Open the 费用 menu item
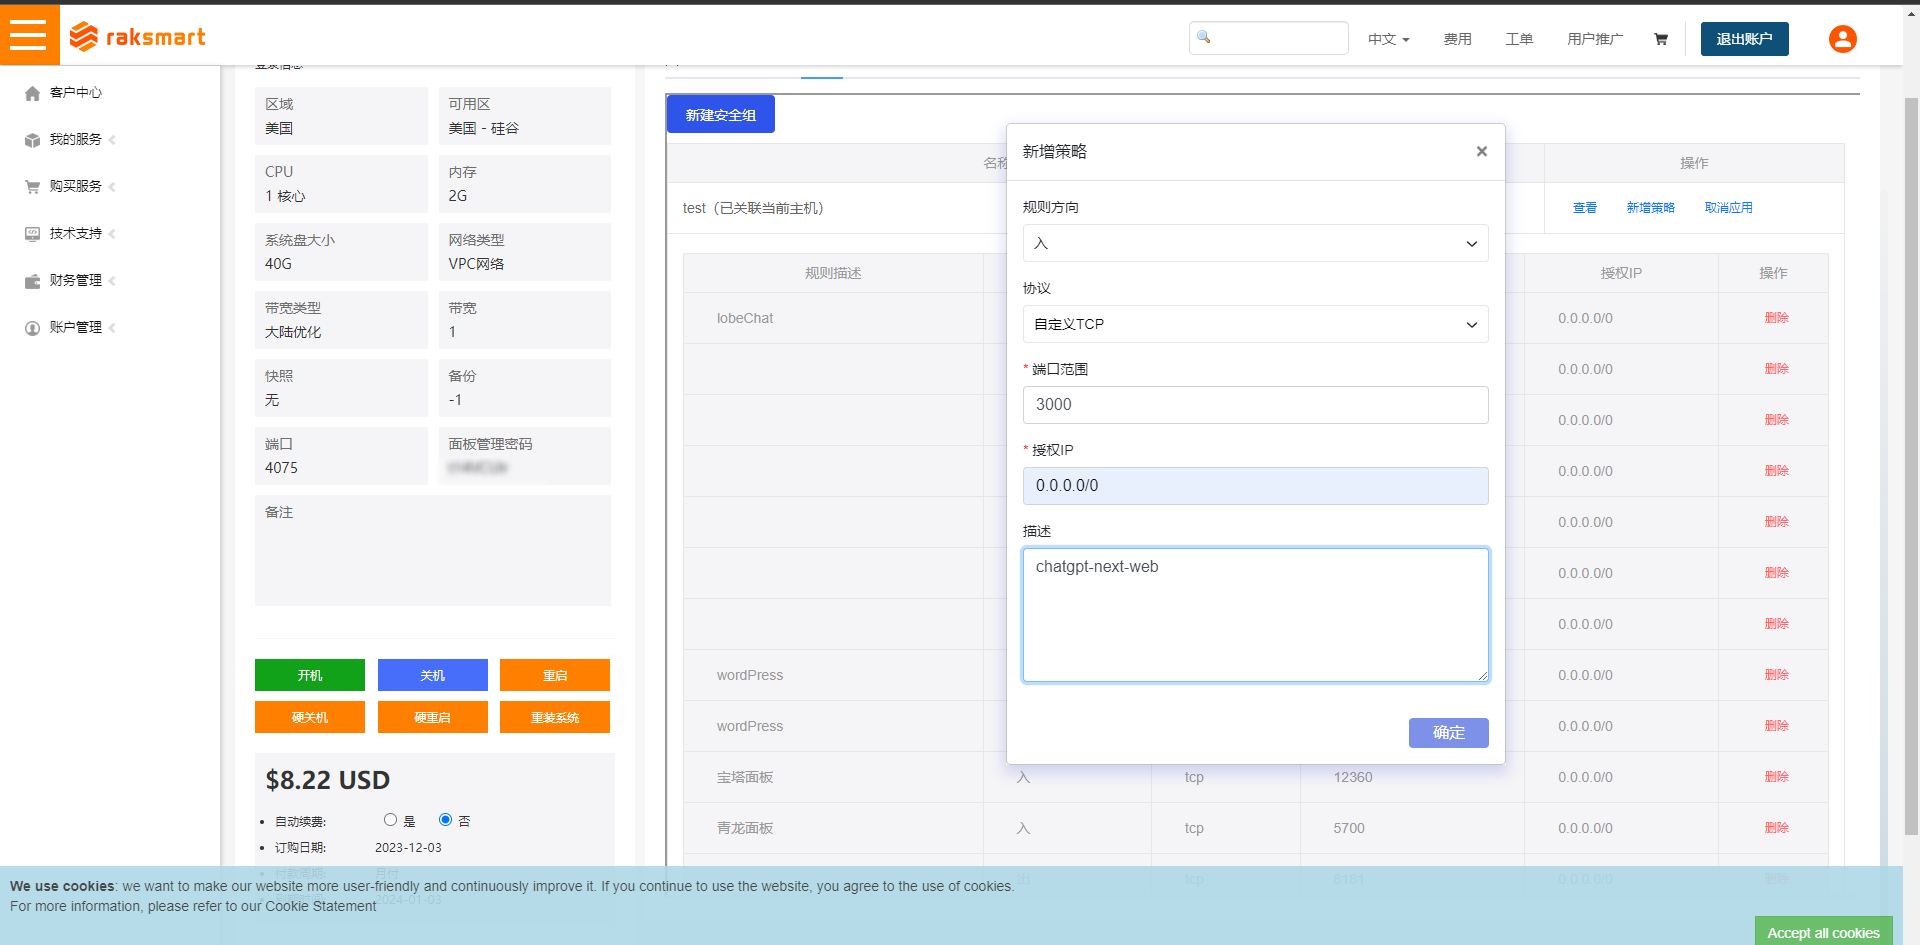1920x945 pixels. [1458, 38]
